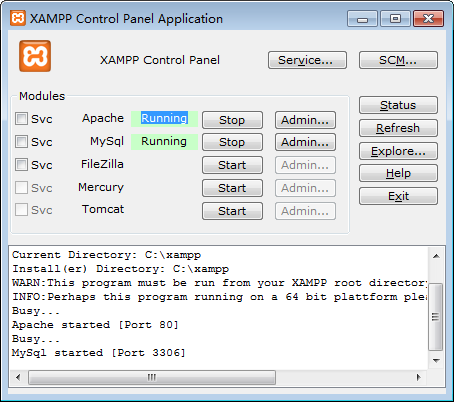Click the horizontal scrollbar thumb in log
This screenshot has height=402, width=454.
click(x=152, y=377)
